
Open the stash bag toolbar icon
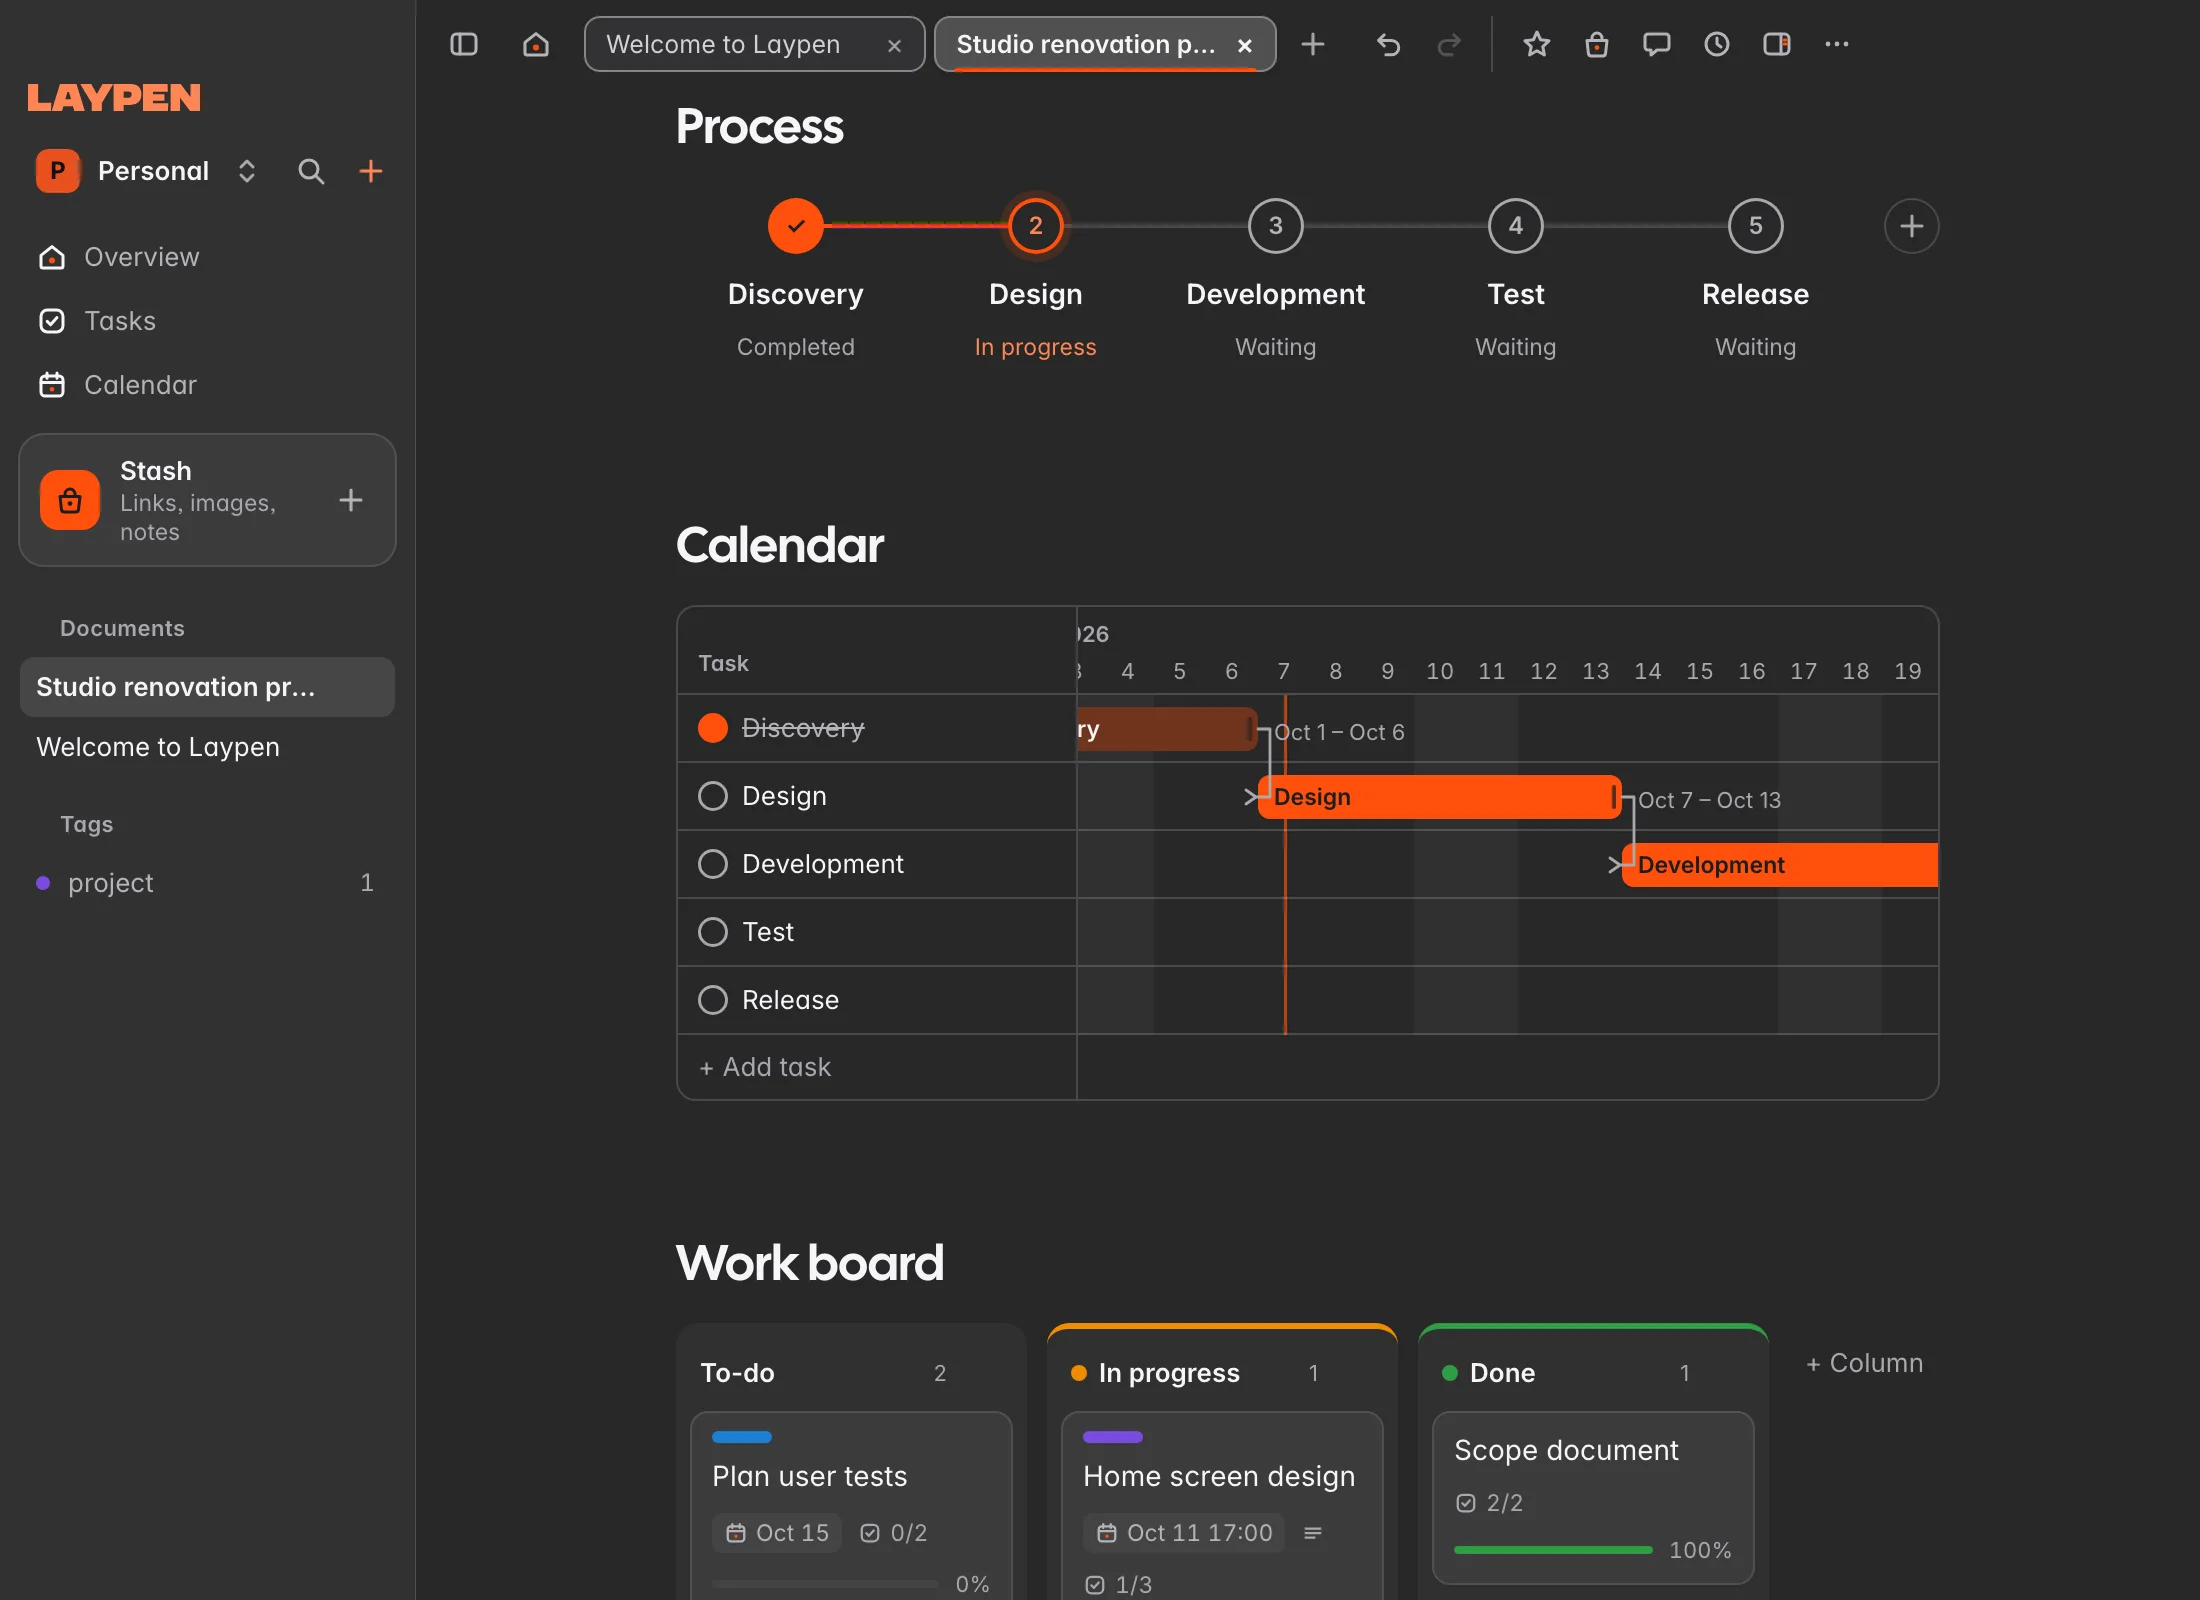(1597, 44)
